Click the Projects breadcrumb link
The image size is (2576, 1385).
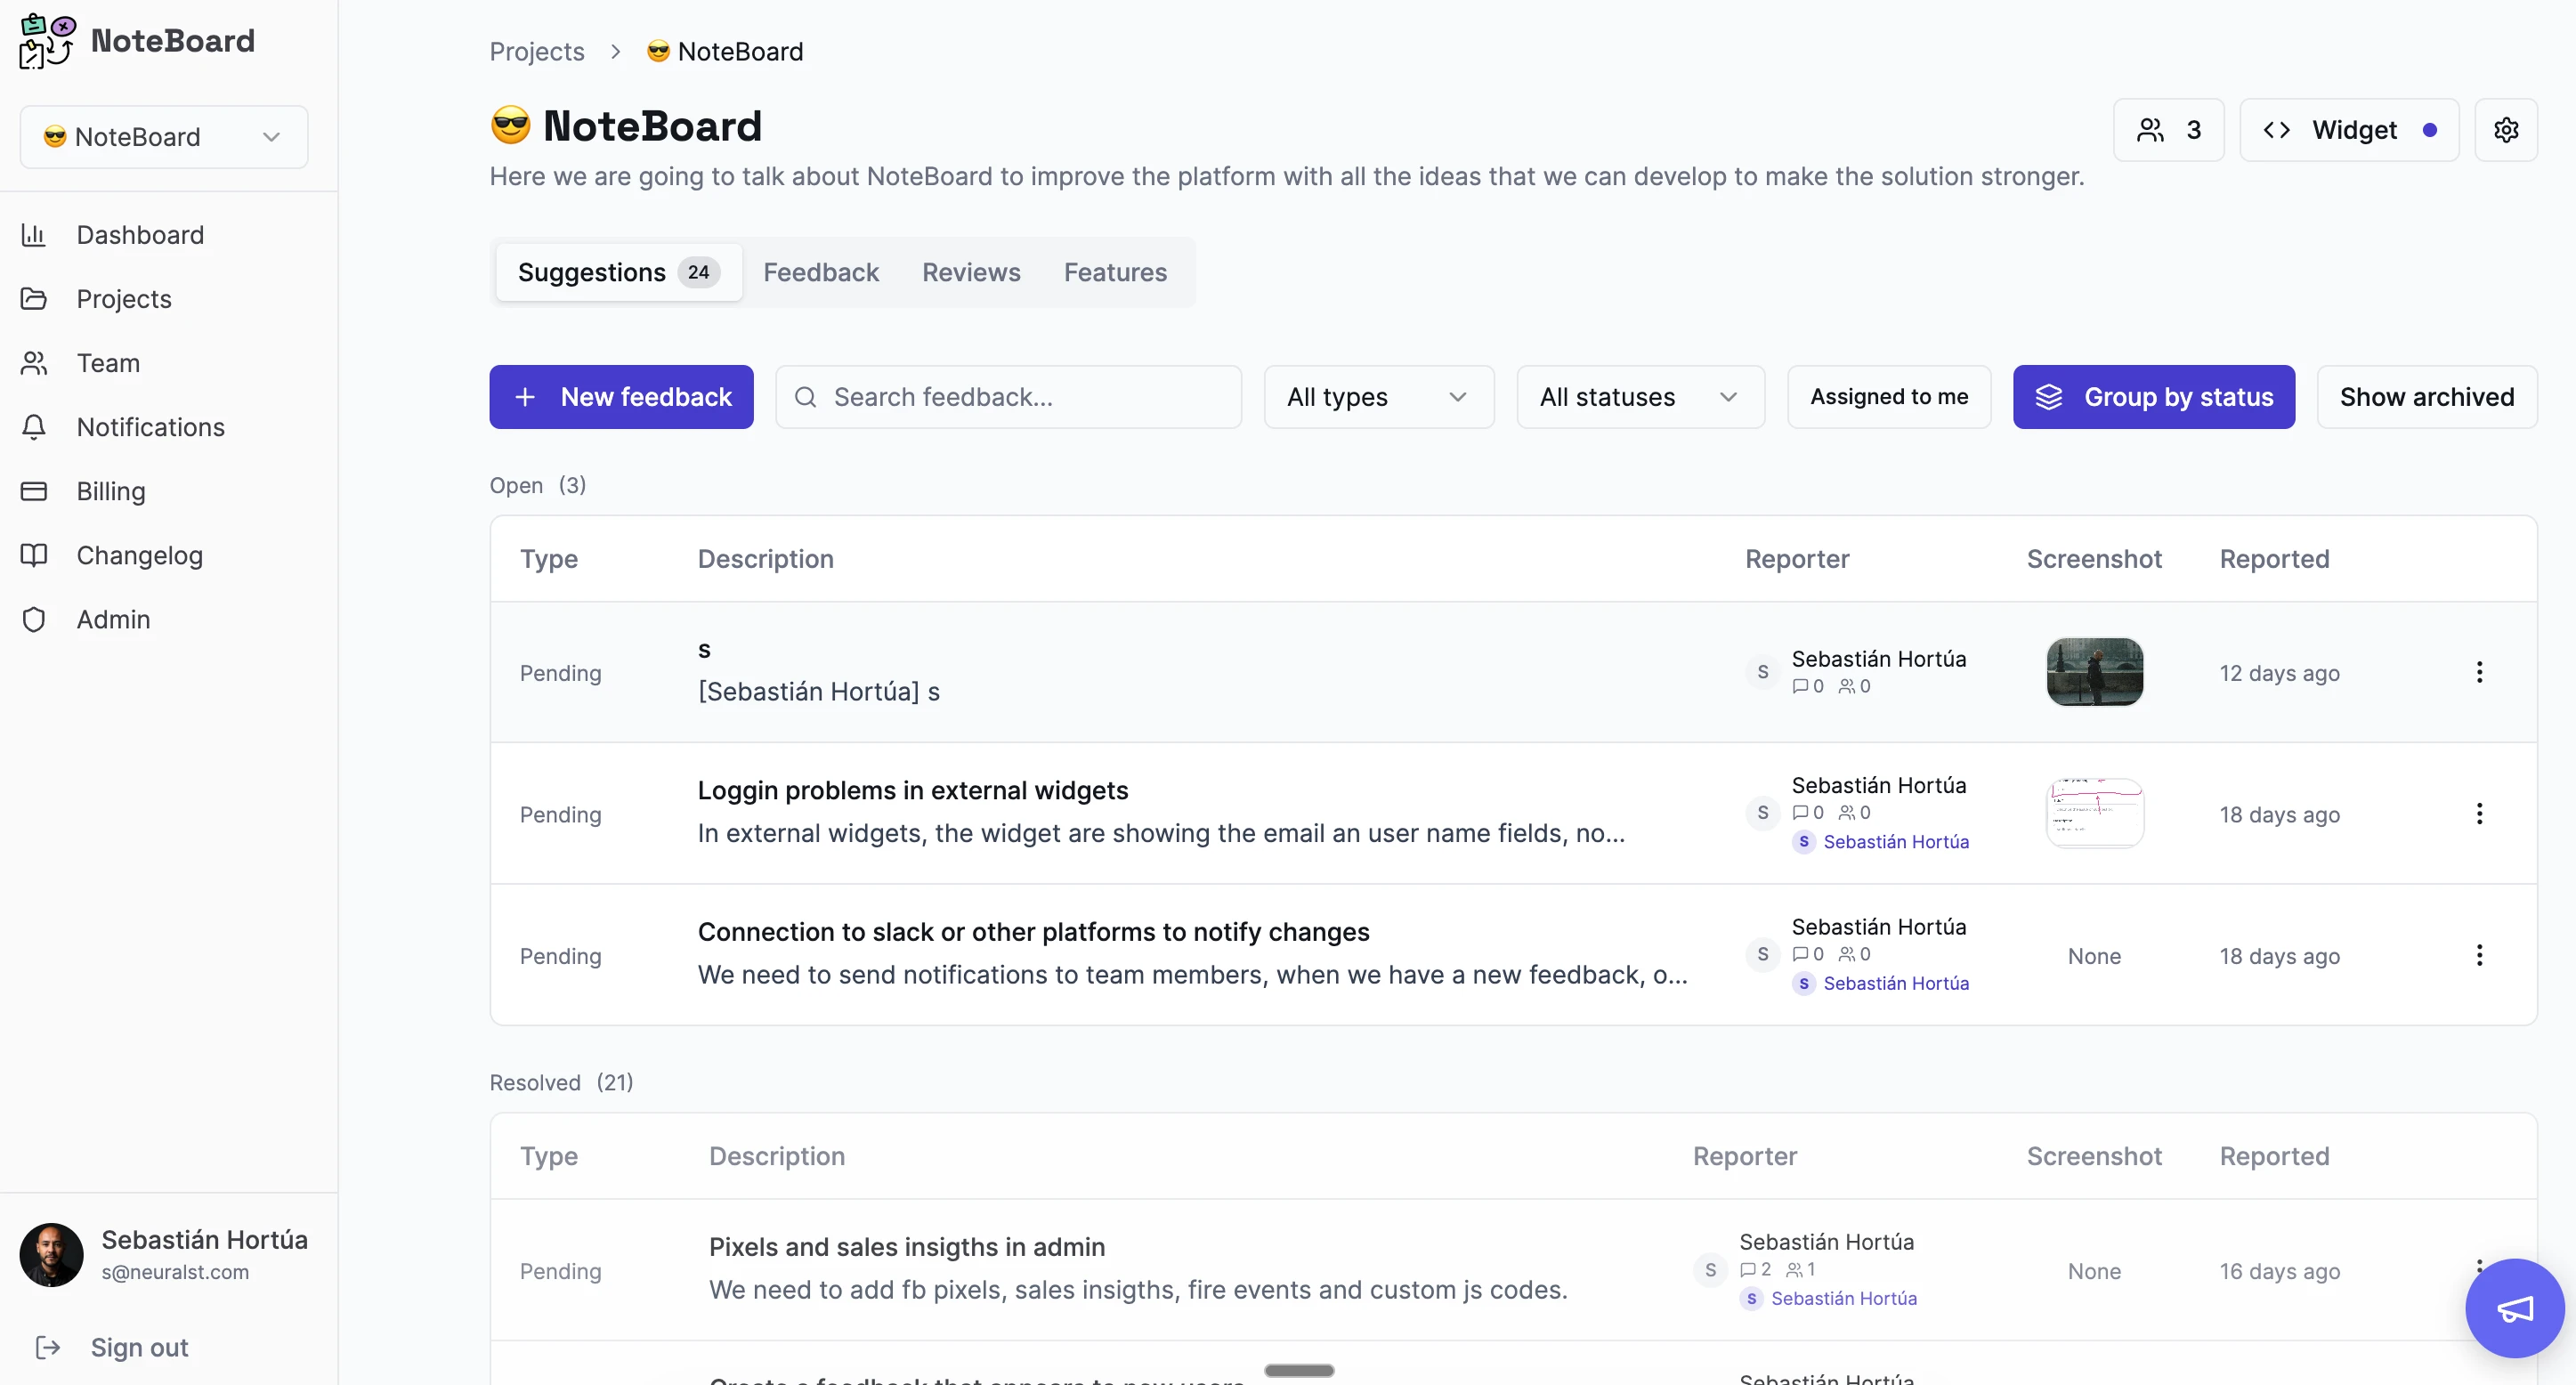[536, 52]
